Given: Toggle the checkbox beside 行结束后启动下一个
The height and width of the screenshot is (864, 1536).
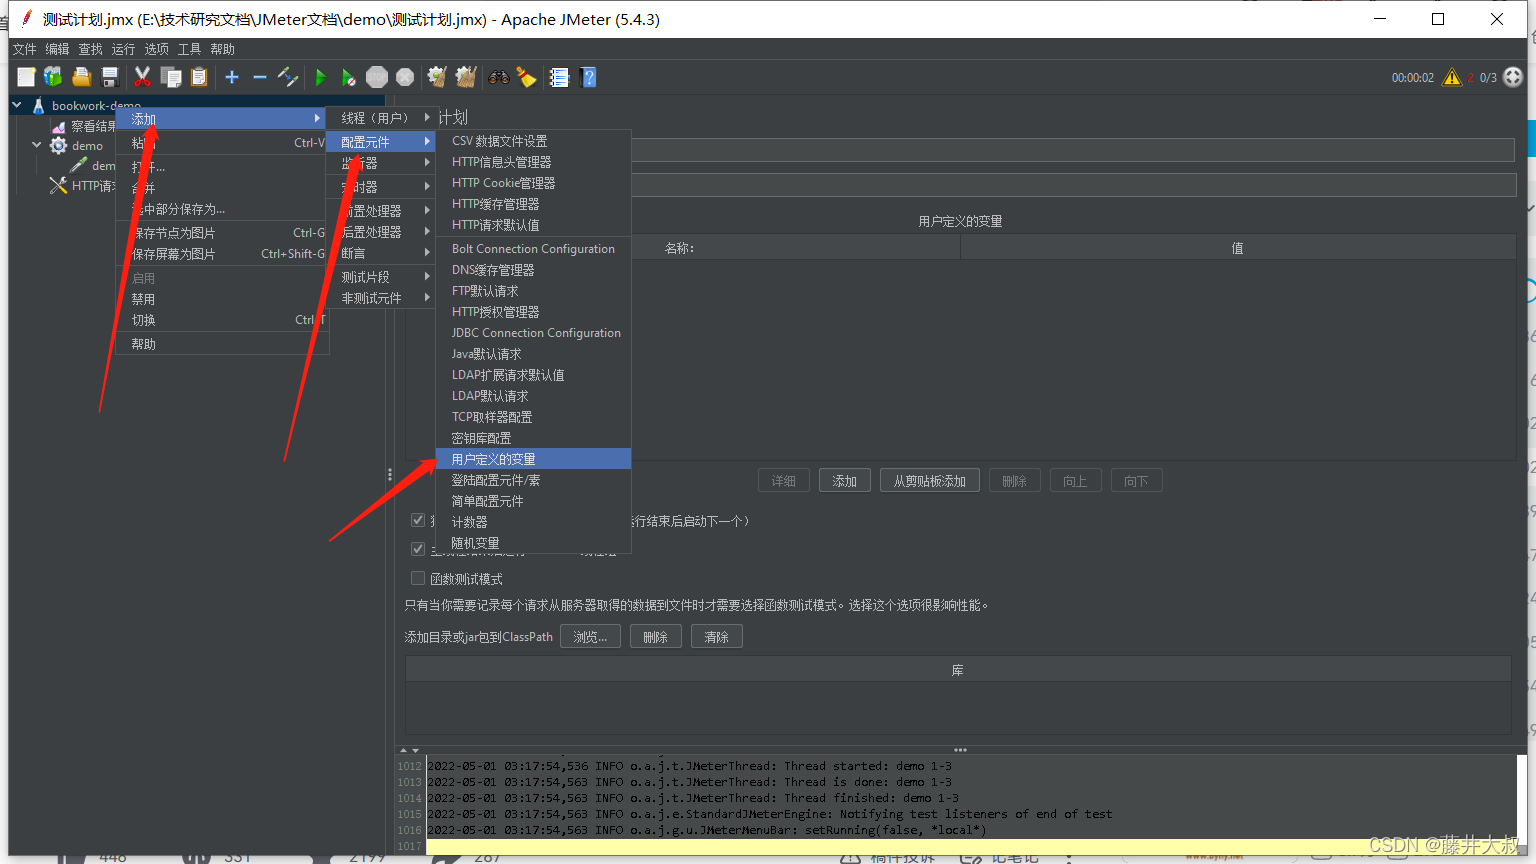Looking at the screenshot, I should [x=418, y=520].
